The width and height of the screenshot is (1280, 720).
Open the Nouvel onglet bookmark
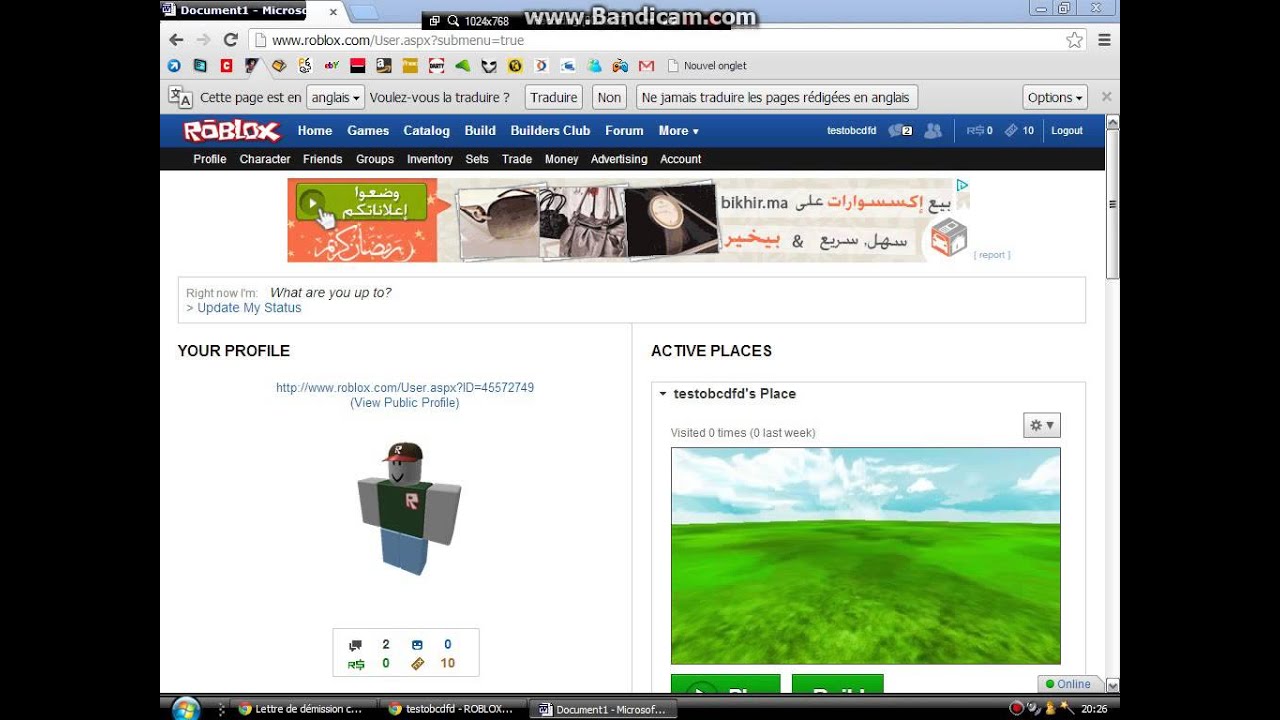click(x=707, y=66)
